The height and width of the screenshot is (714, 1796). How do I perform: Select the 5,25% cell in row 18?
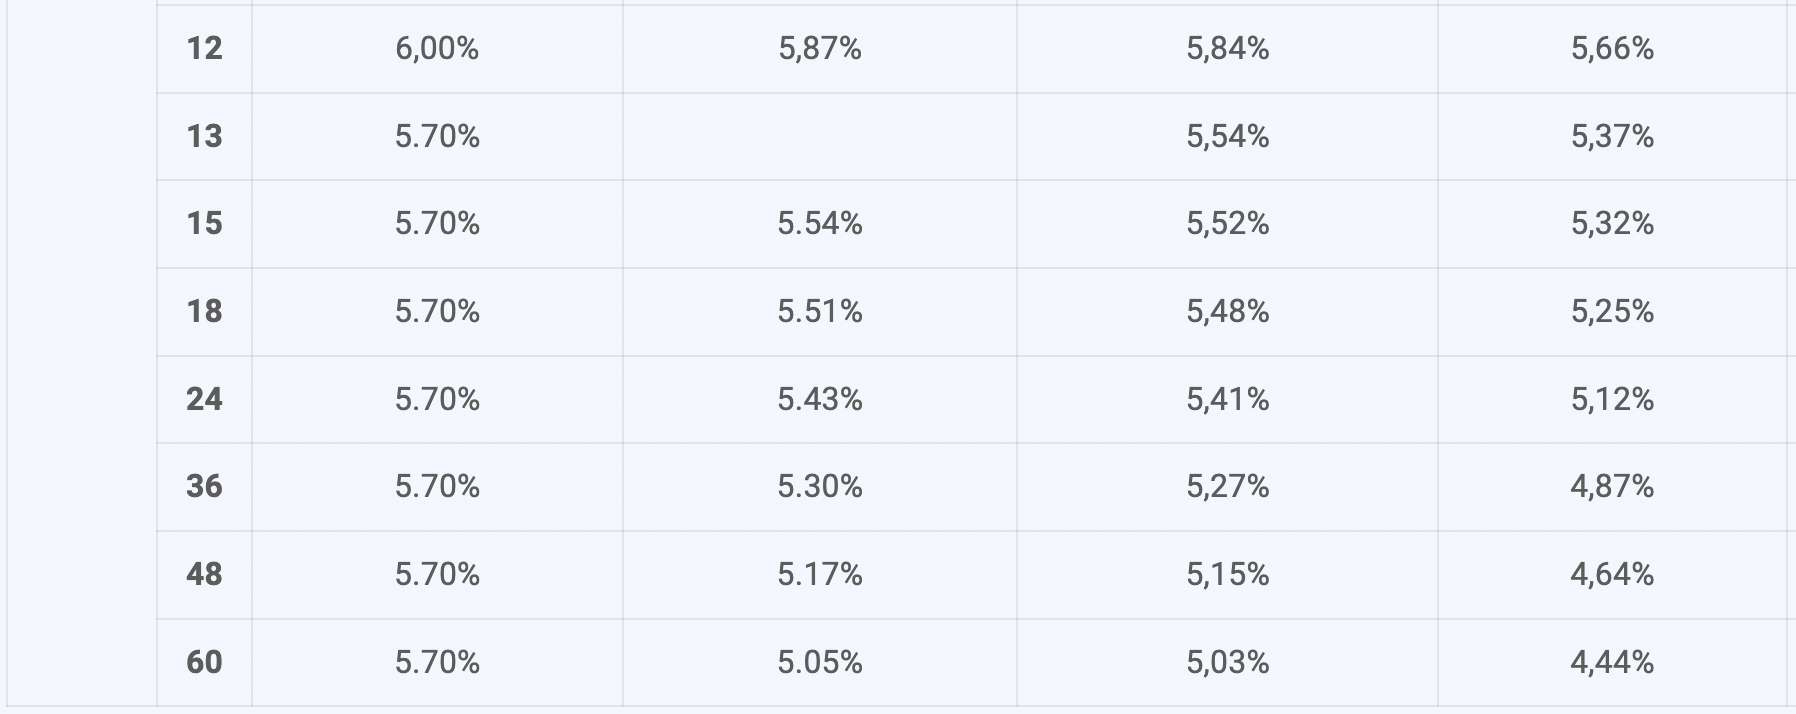tap(1612, 312)
